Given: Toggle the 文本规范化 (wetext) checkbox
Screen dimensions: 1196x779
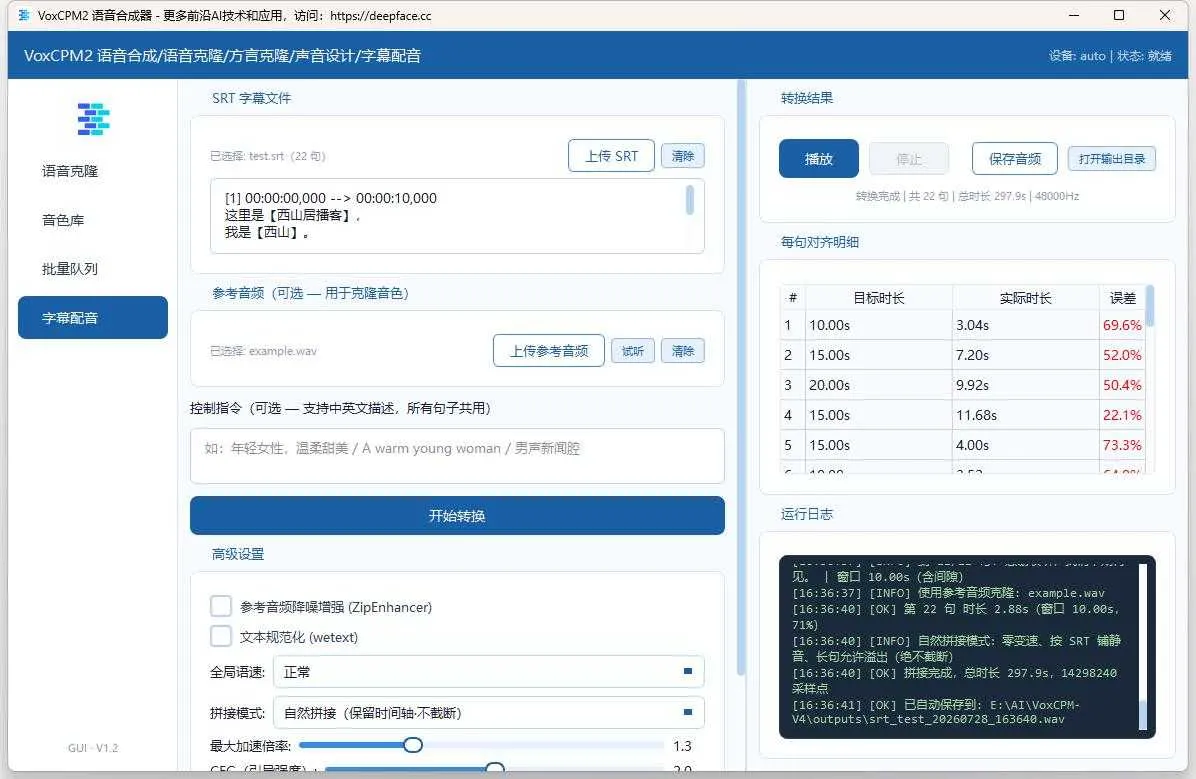Looking at the screenshot, I should coord(220,636).
